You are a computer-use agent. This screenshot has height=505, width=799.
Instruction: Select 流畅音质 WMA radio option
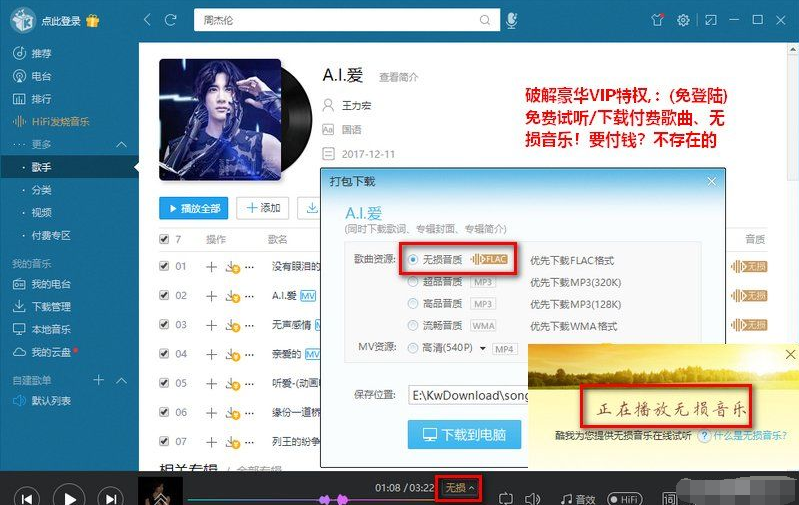point(413,325)
